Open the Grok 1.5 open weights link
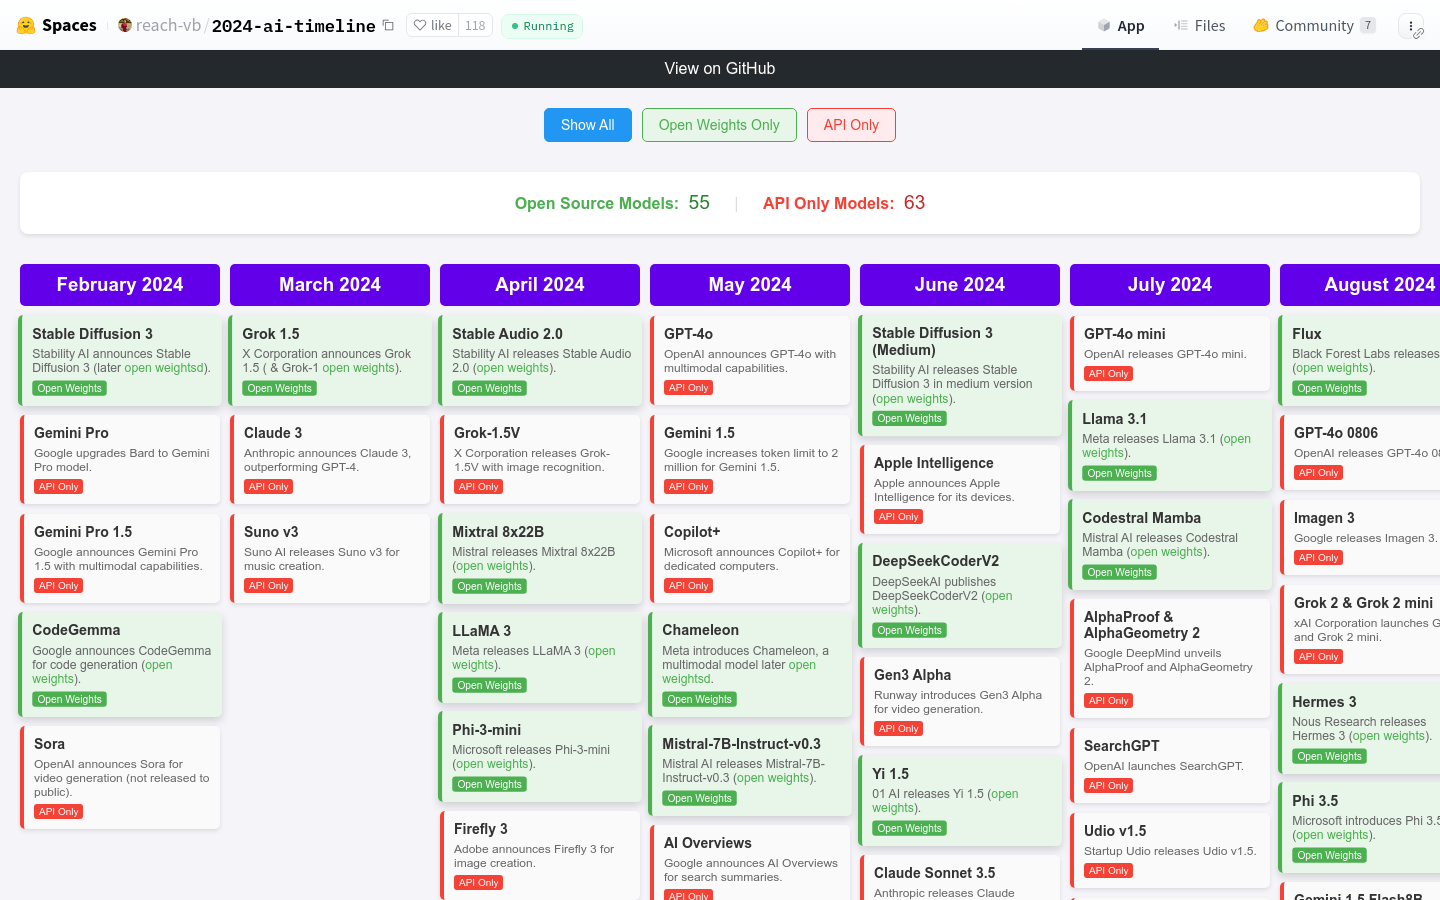The image size is (1440, 900). (359, 368)
